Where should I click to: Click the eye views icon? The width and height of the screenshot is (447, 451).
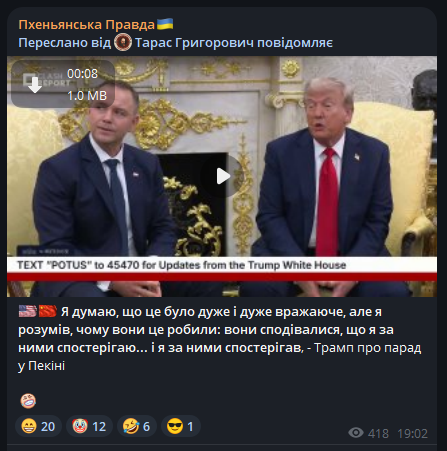(x=356, y=433)
